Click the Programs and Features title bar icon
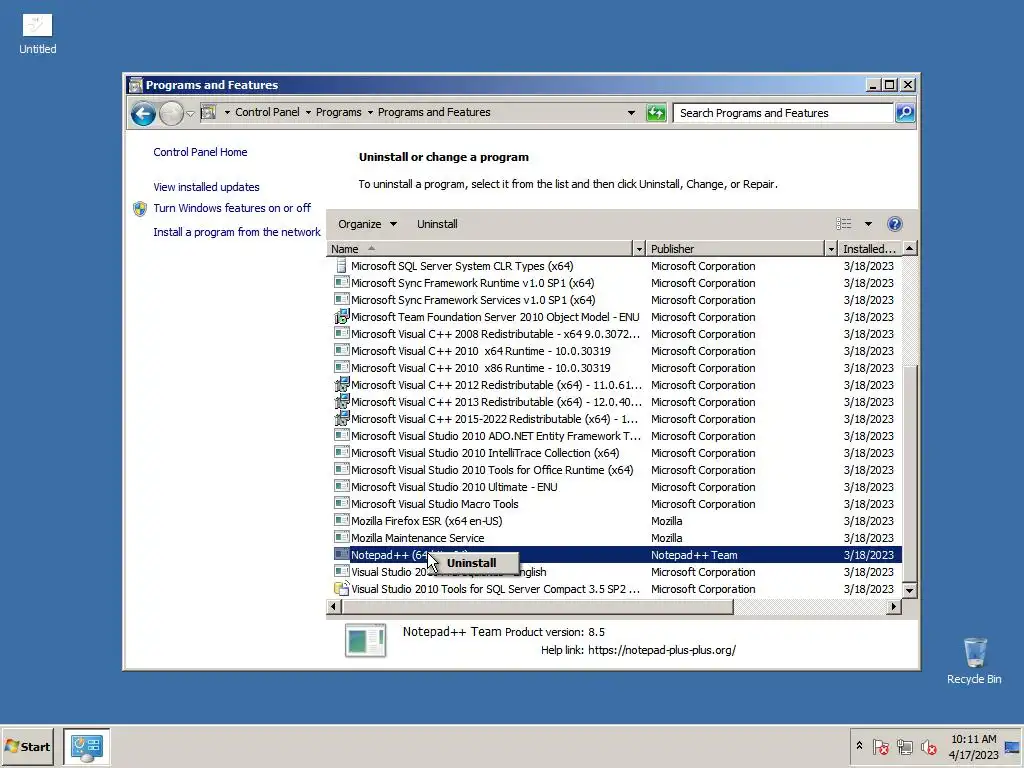The image size is (1024, 768). [x=135, y=85]
